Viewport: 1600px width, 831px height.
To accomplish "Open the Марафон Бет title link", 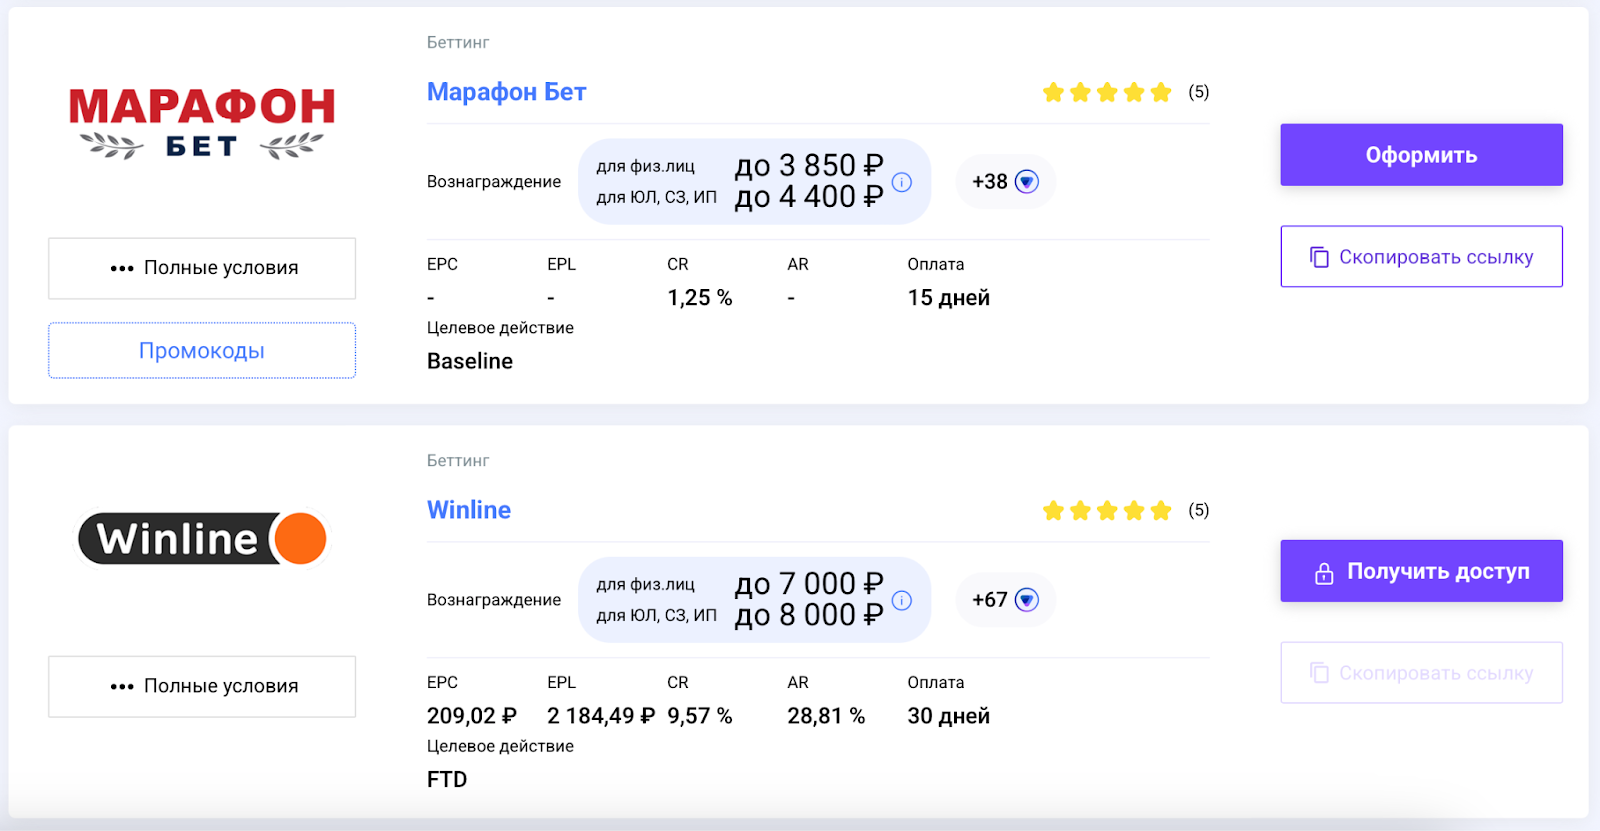I will 506,92.
